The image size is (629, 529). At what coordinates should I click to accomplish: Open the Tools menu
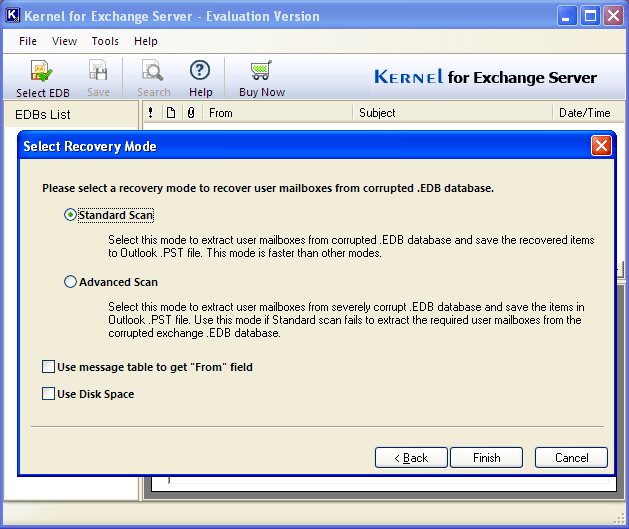(x=105, y=41)
